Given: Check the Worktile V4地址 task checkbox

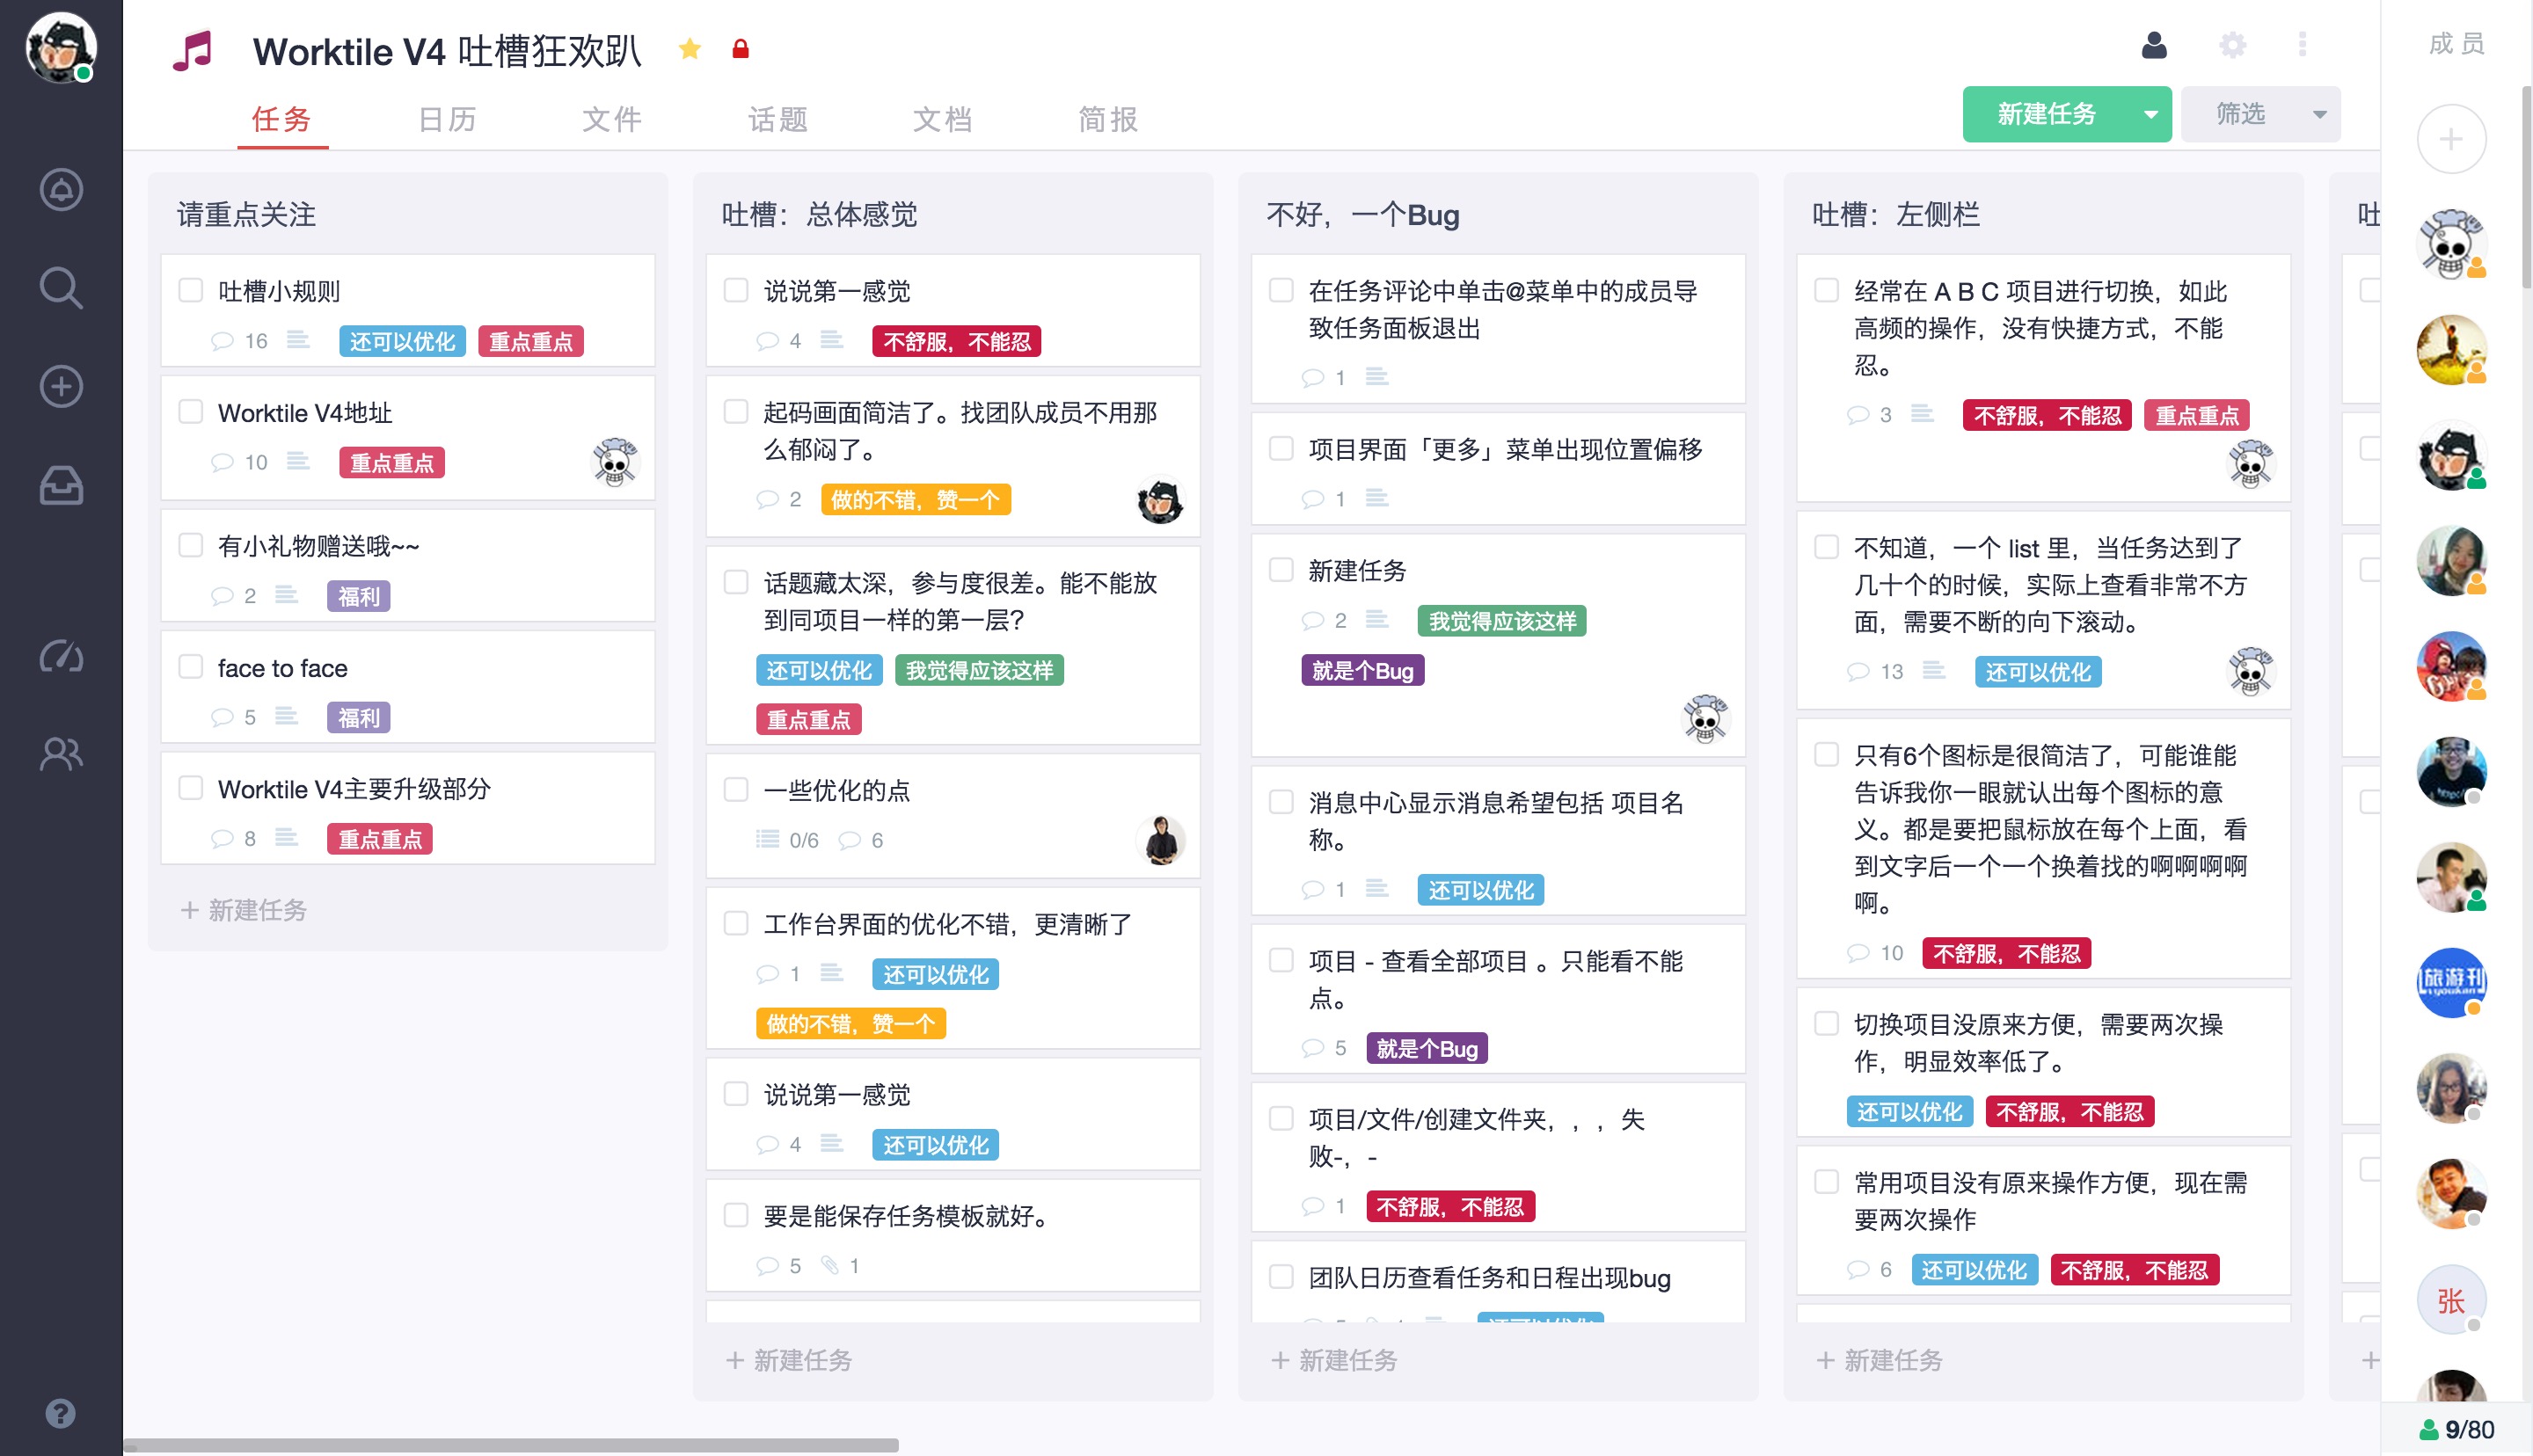Looking at the screenshot, I should coord(190,412).
